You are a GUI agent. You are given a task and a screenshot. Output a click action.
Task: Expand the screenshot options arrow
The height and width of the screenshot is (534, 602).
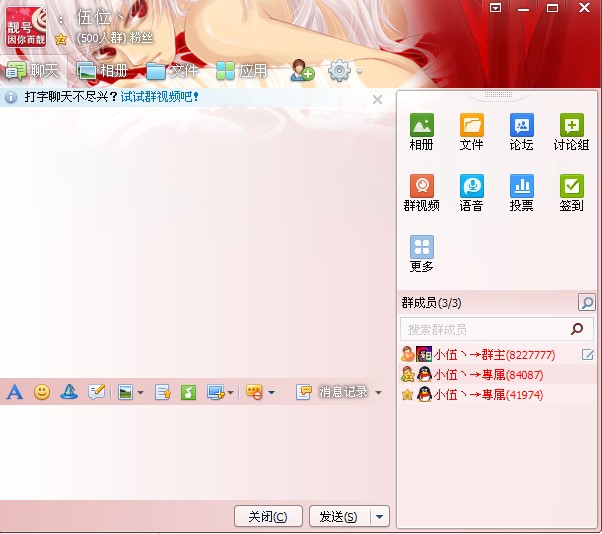click(x=230, y=393)
